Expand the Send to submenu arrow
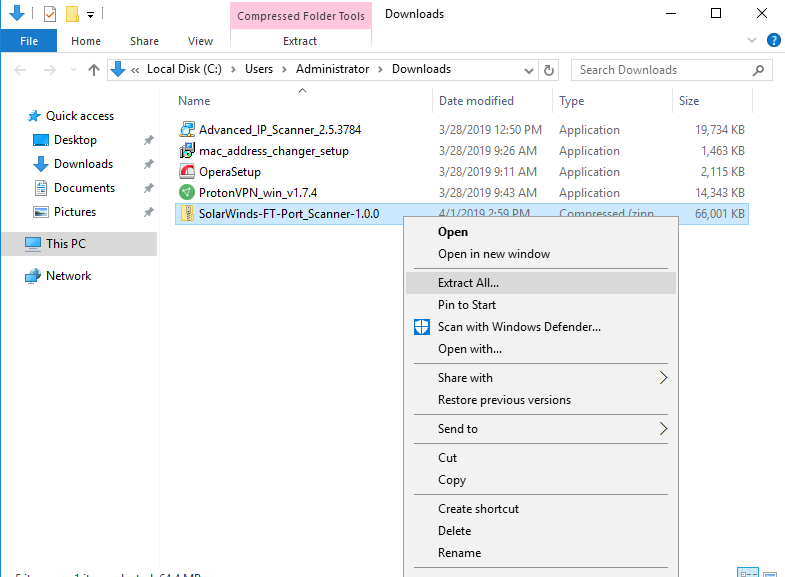Image resolution: width=785 pixels, height=577 pixels. [663, 429]
